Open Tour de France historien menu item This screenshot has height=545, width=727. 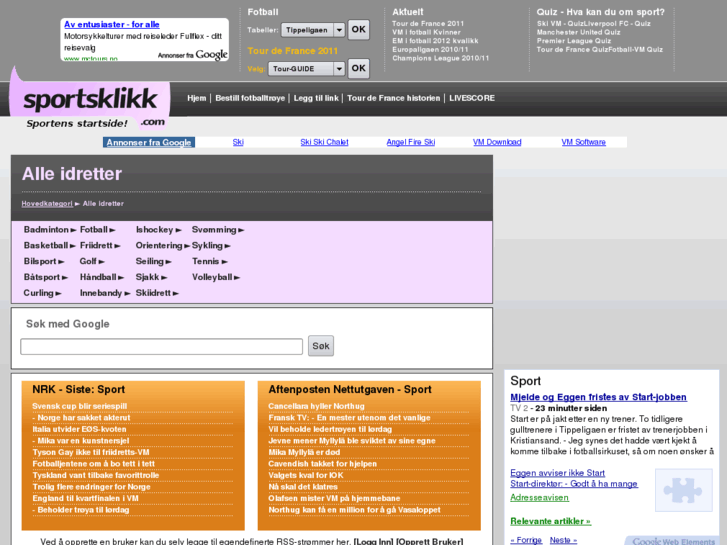[394, 98]
